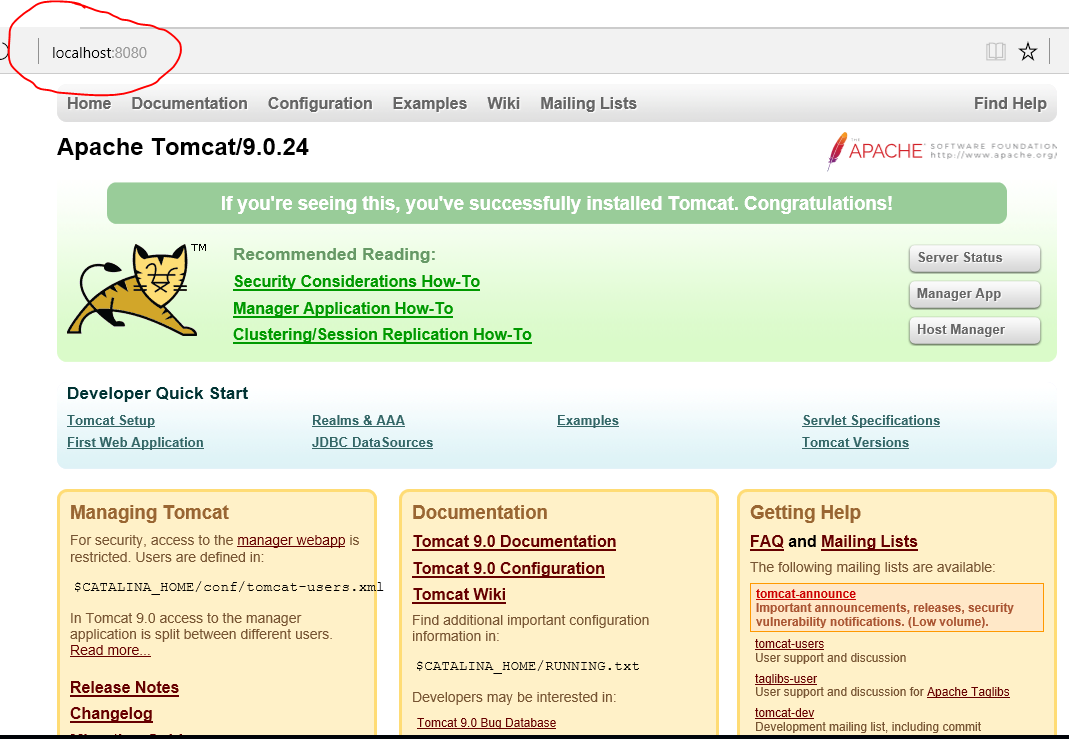Click the Developer Quick Start heading
Screen dimensions: 1069x739
(x=157, y=393)
